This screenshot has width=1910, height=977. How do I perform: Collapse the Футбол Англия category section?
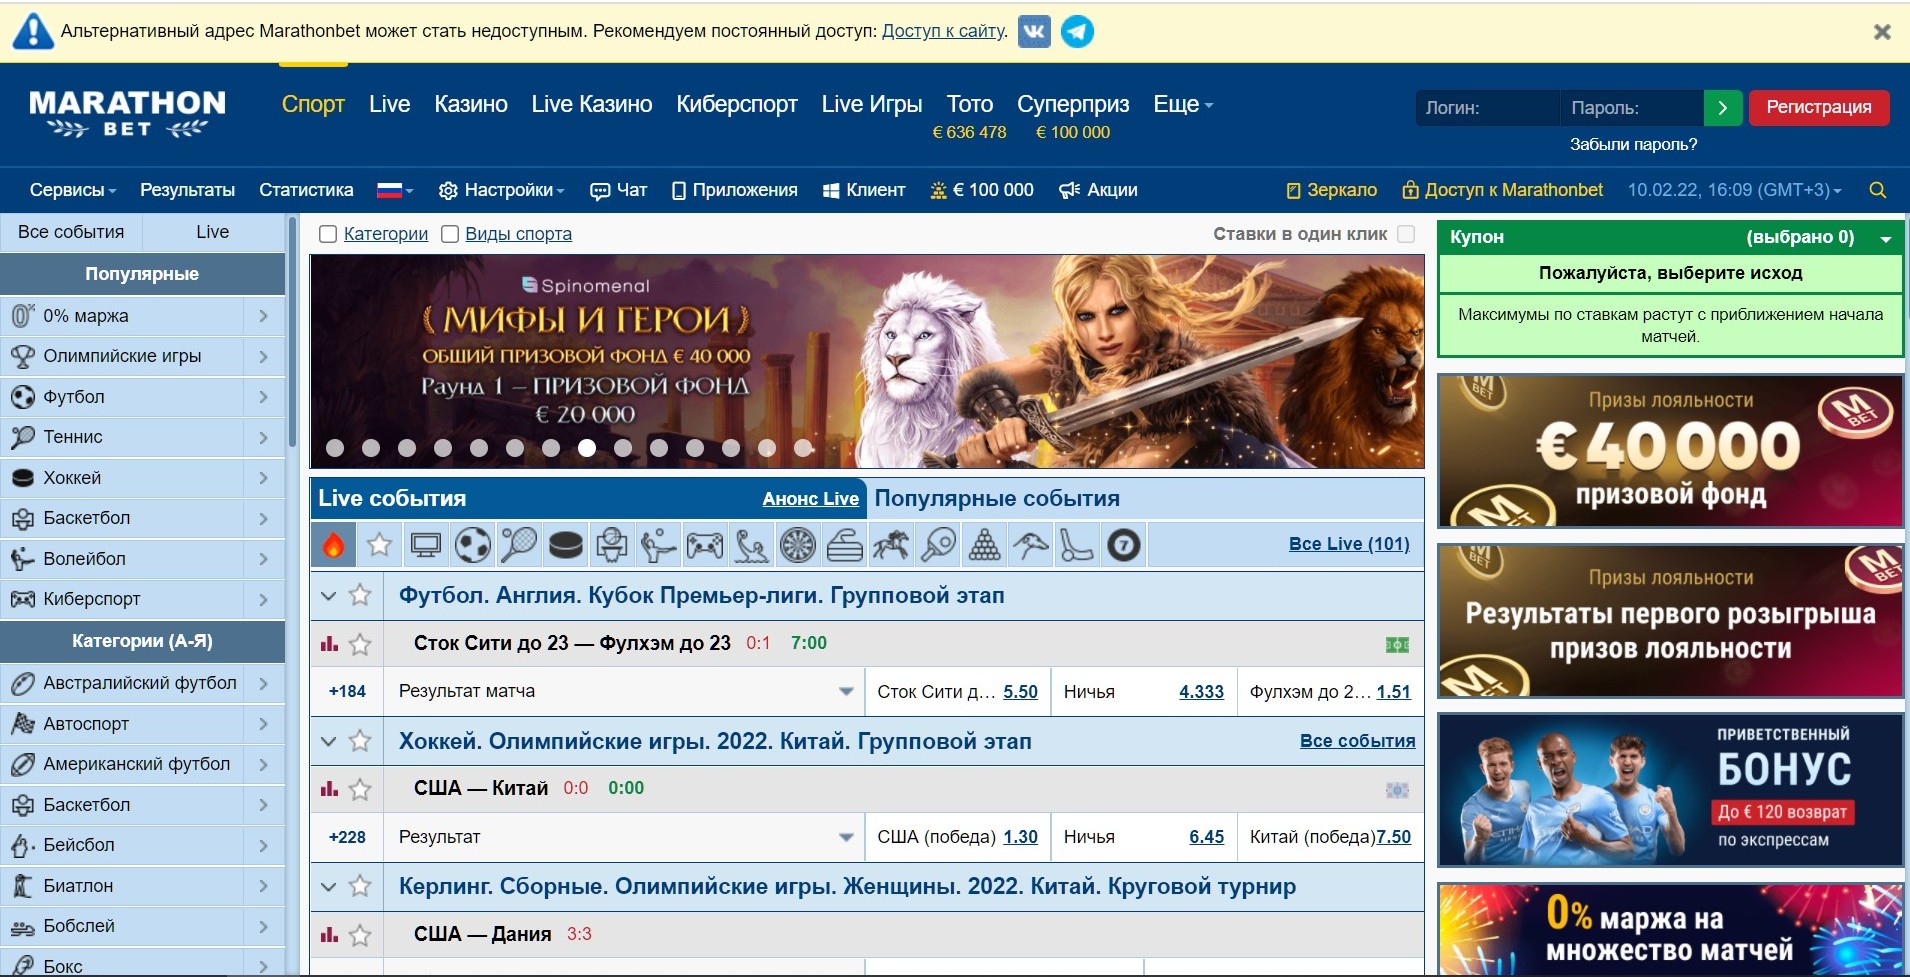pos(328,596)
